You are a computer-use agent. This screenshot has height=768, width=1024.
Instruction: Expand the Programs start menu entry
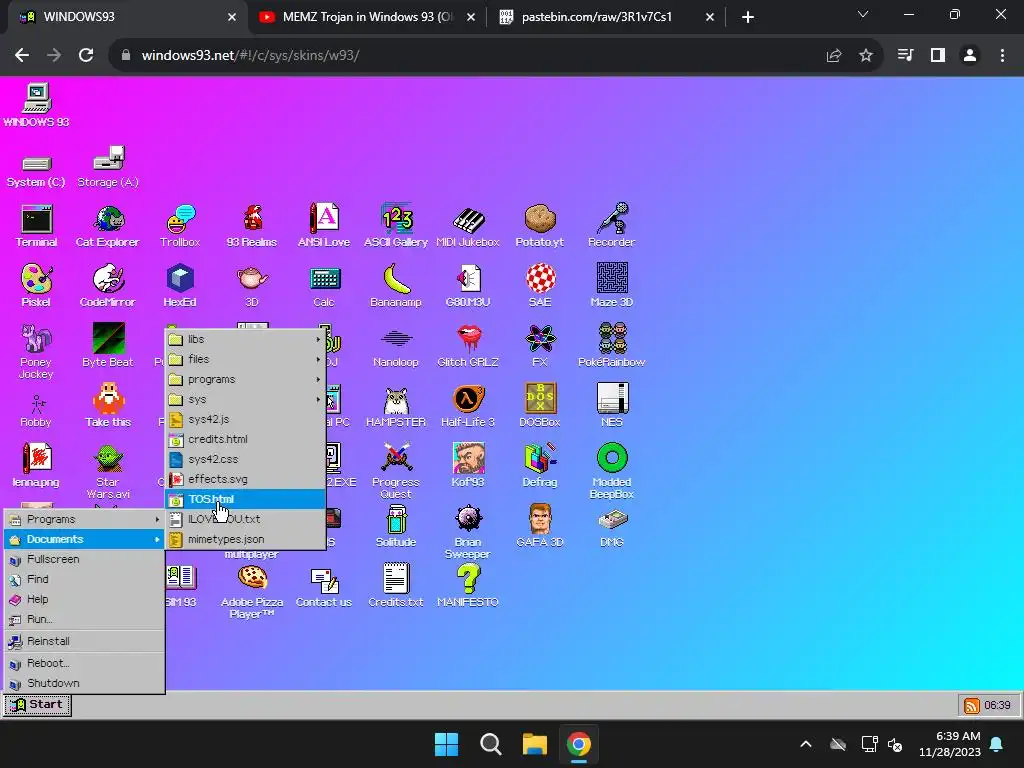point(84,519)
